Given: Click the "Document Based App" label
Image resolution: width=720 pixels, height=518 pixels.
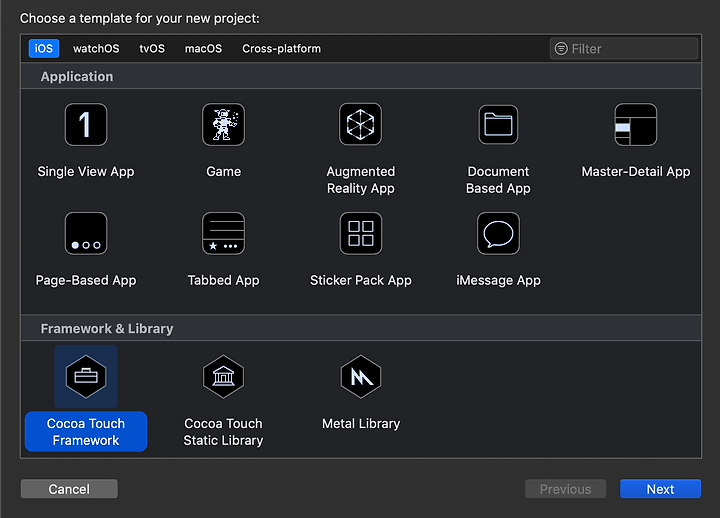Looking at the screenshot, I should 498,180.
